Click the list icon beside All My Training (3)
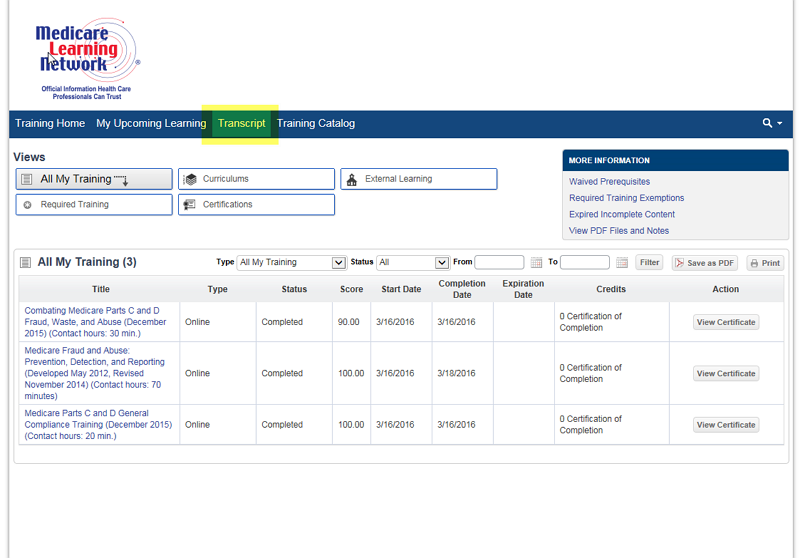 25,262
